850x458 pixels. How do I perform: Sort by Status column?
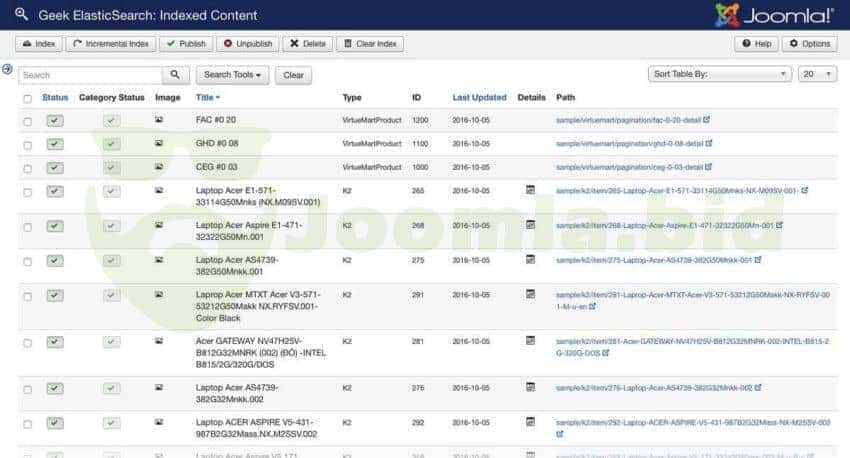click(55, 98)
